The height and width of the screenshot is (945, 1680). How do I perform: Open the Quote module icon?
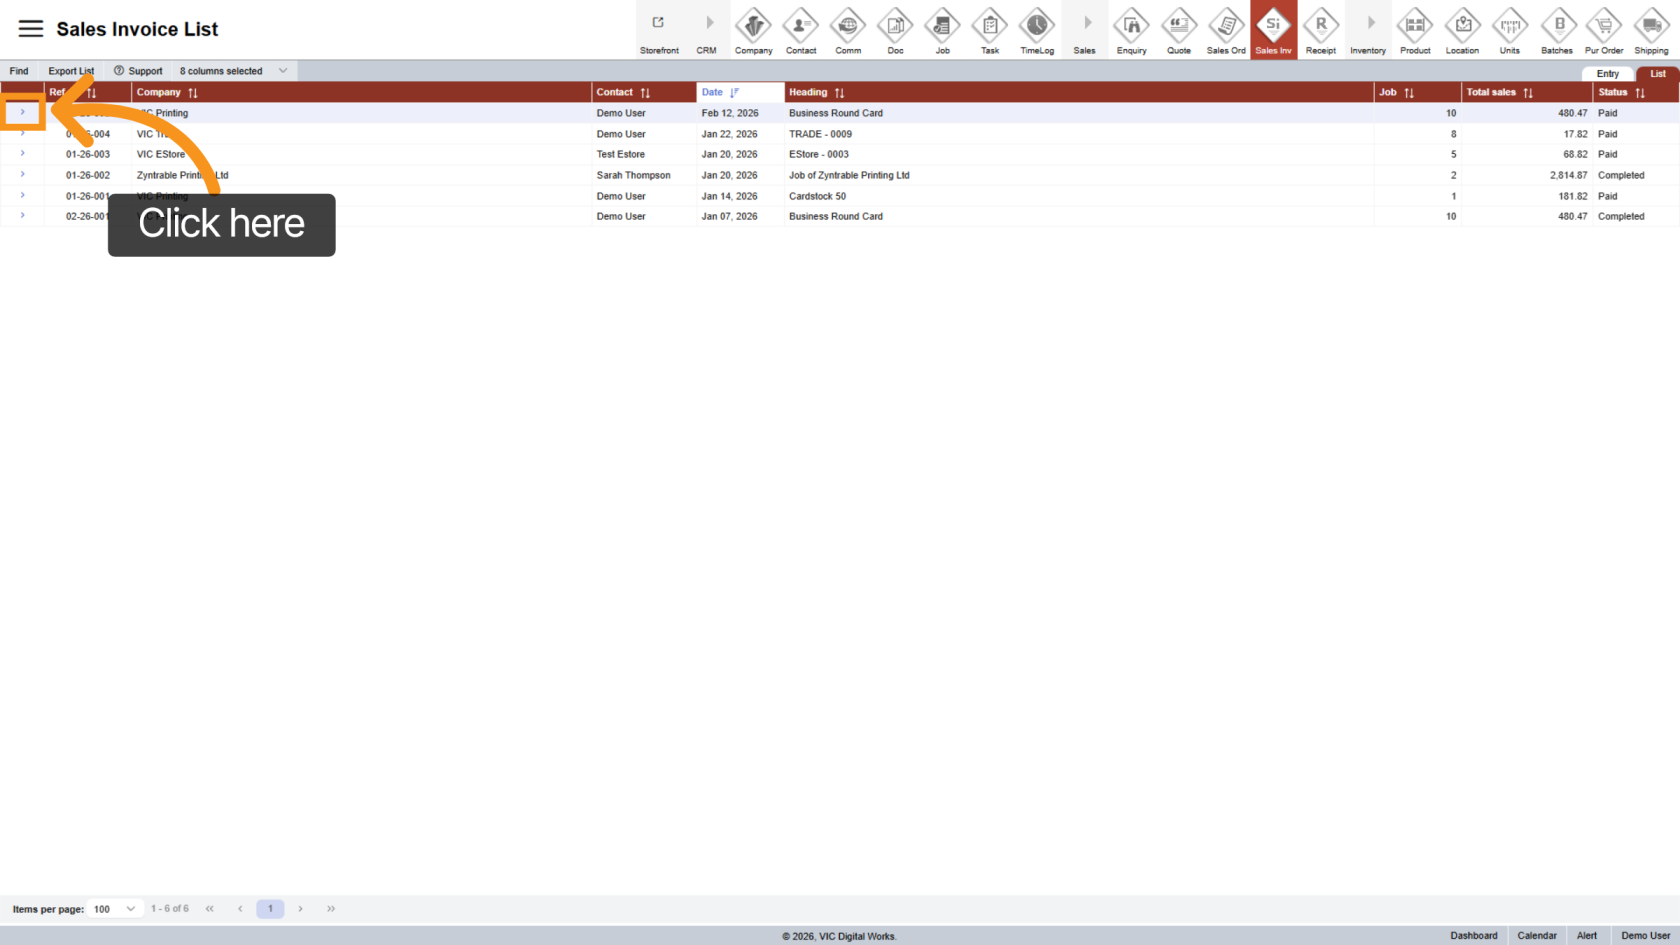[1179, 25]
